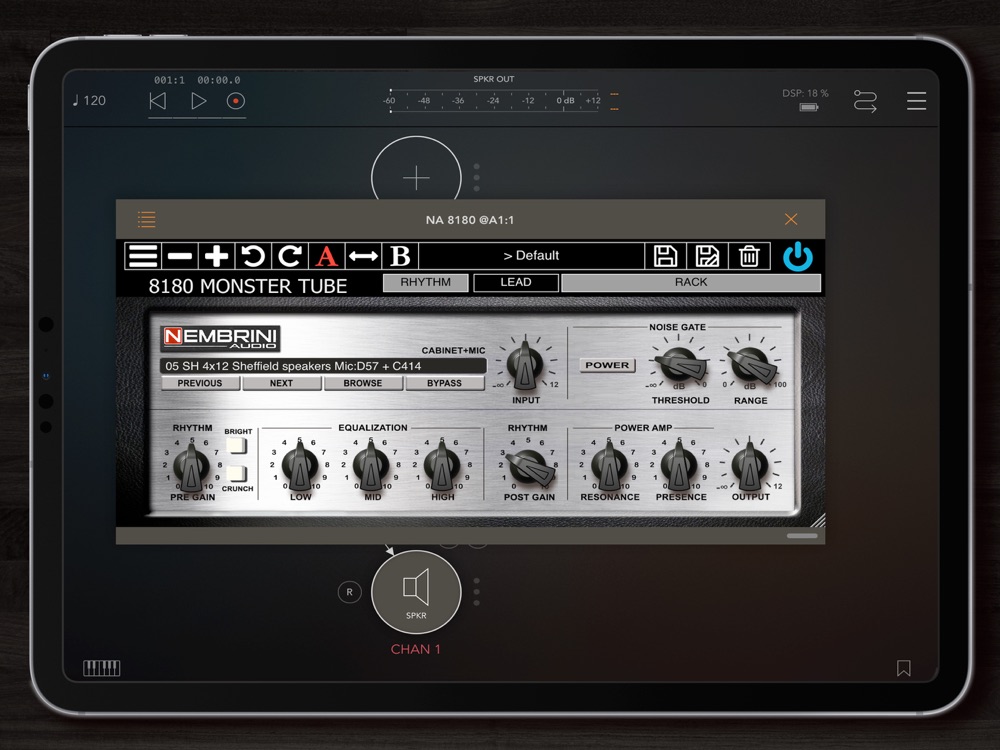The width and height of the screenshot is (1000, 750).
Task: Click the PRESENCE knob
Action: click(x=680, y=467)
